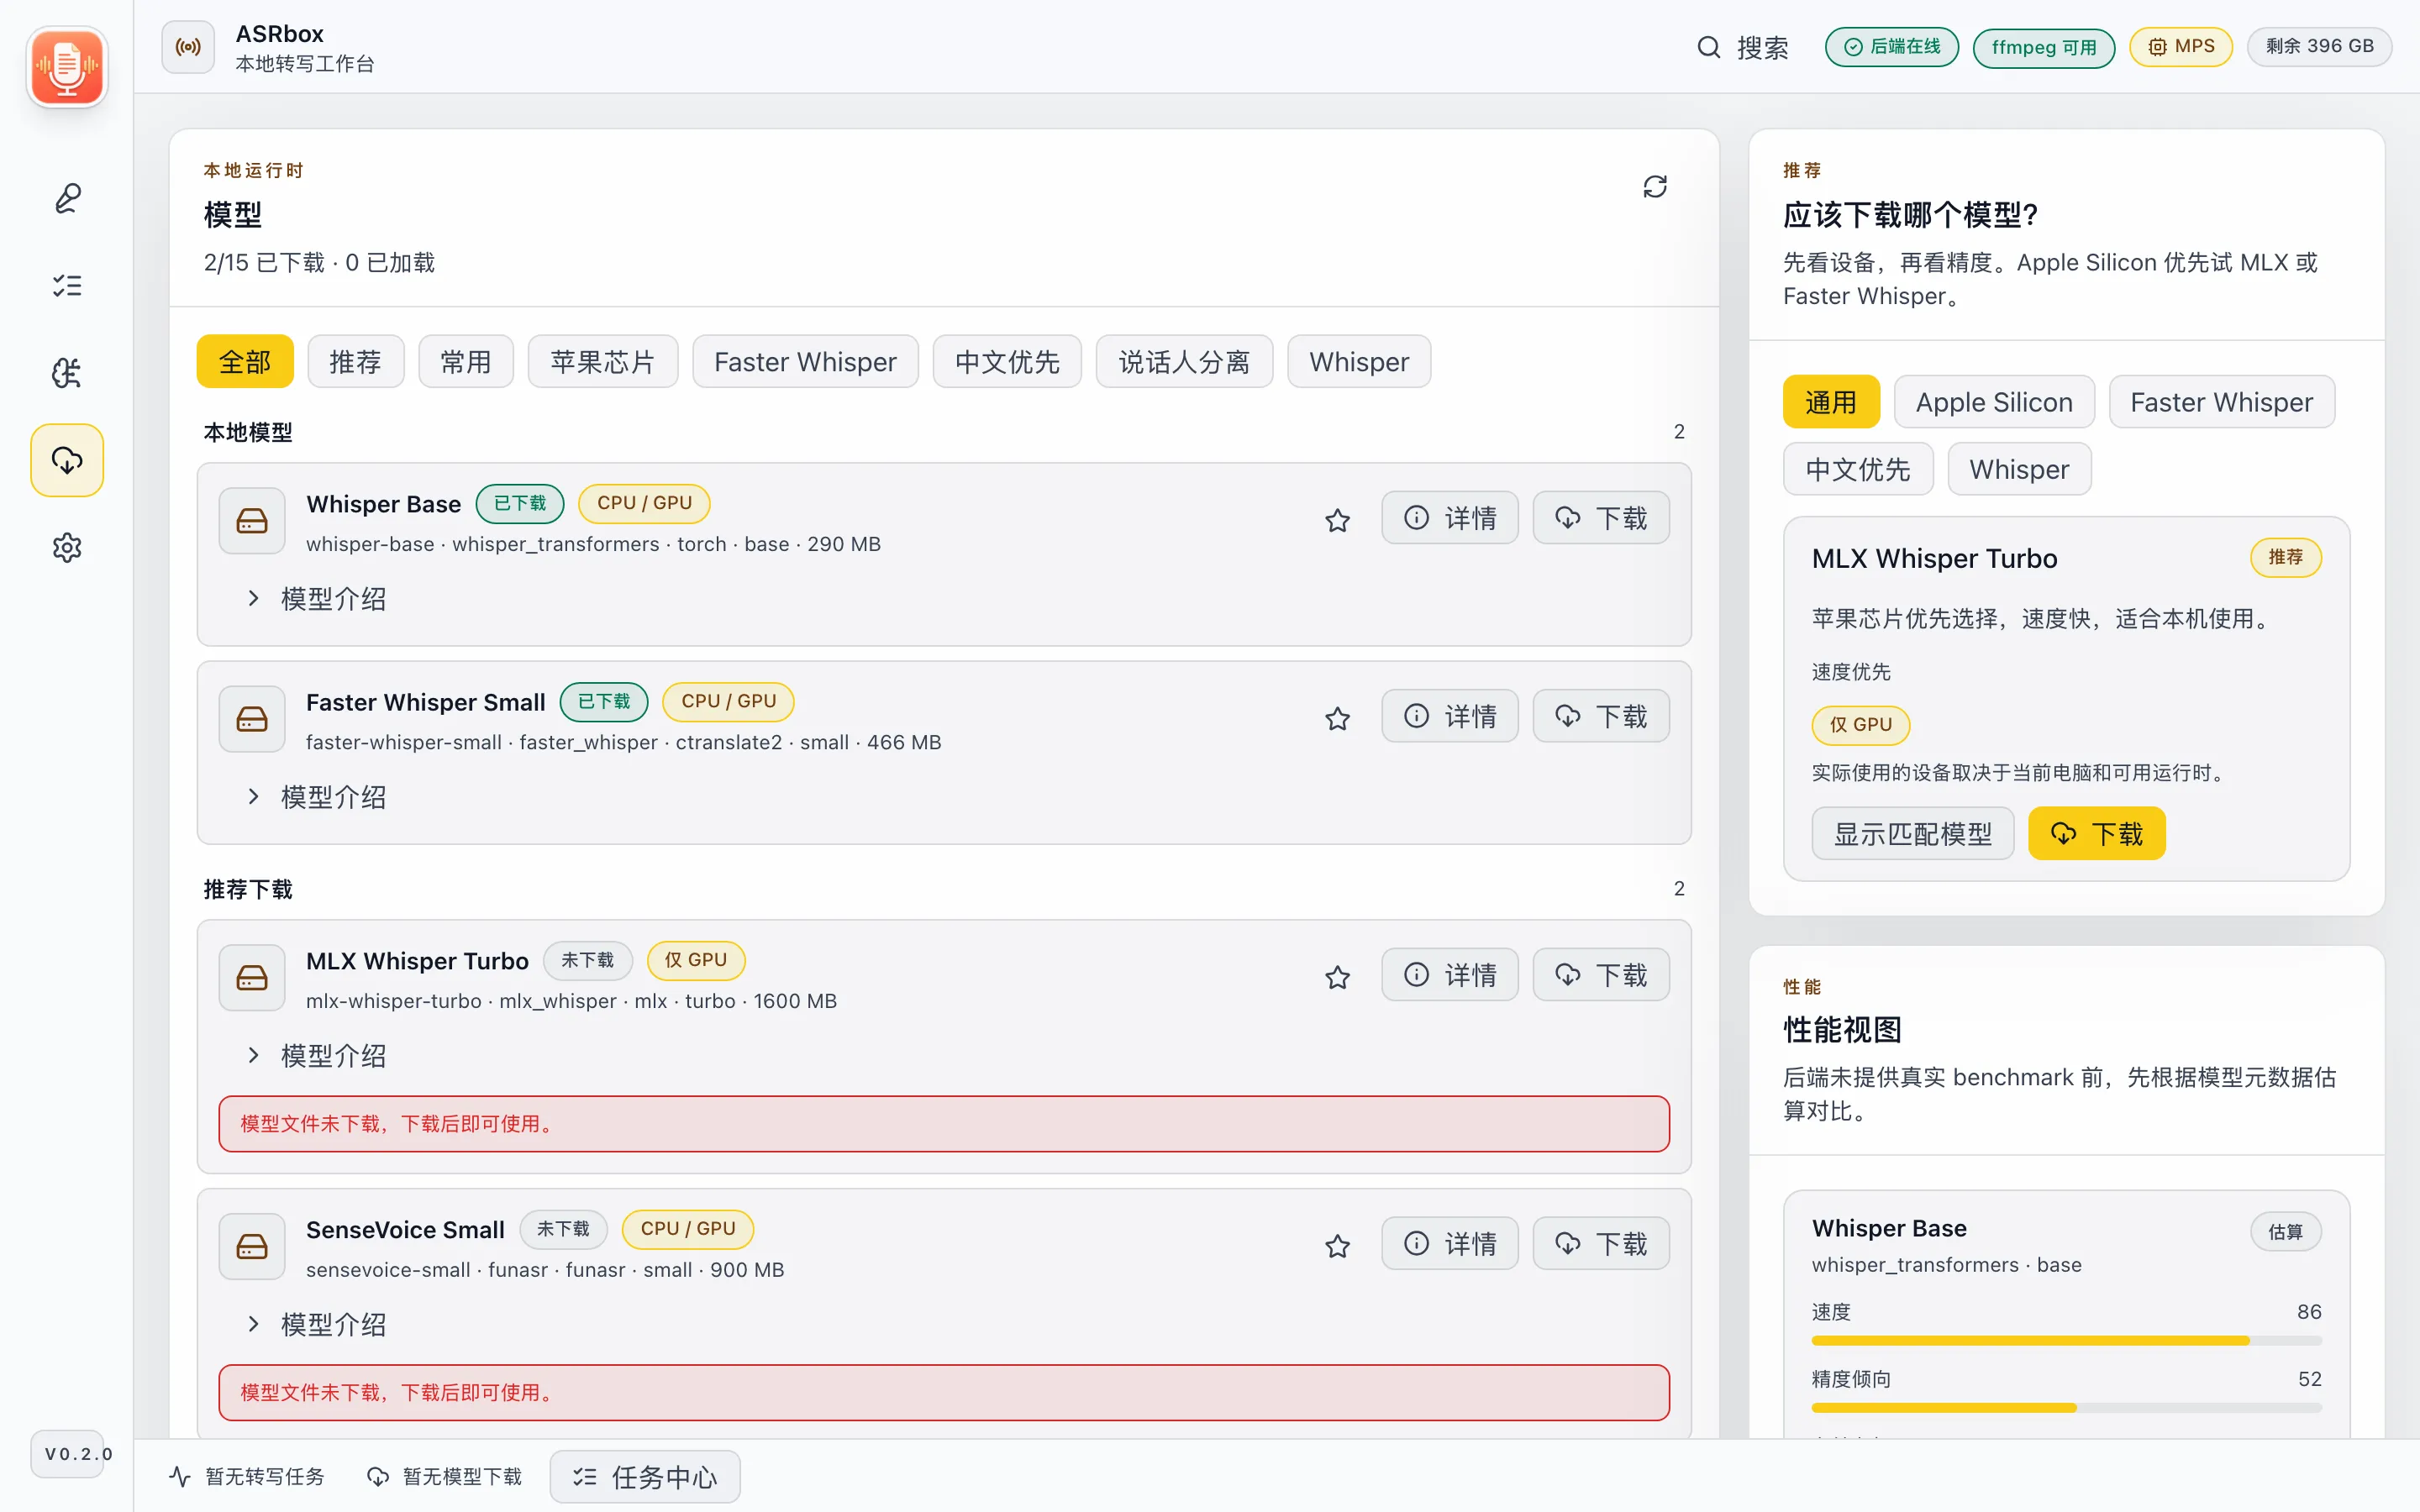
Task: Star the MLX Whisper Turbo model
Action: point(1337,977)
